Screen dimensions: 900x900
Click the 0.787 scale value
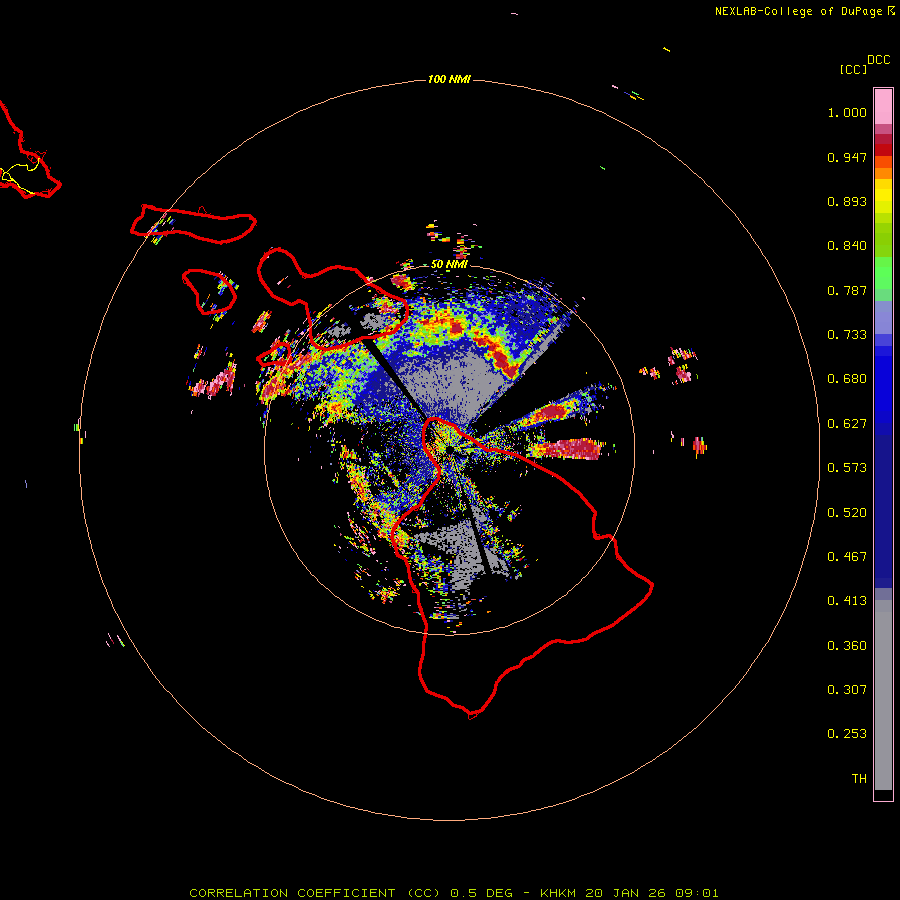pyautogui.click(x=847, y=290)
